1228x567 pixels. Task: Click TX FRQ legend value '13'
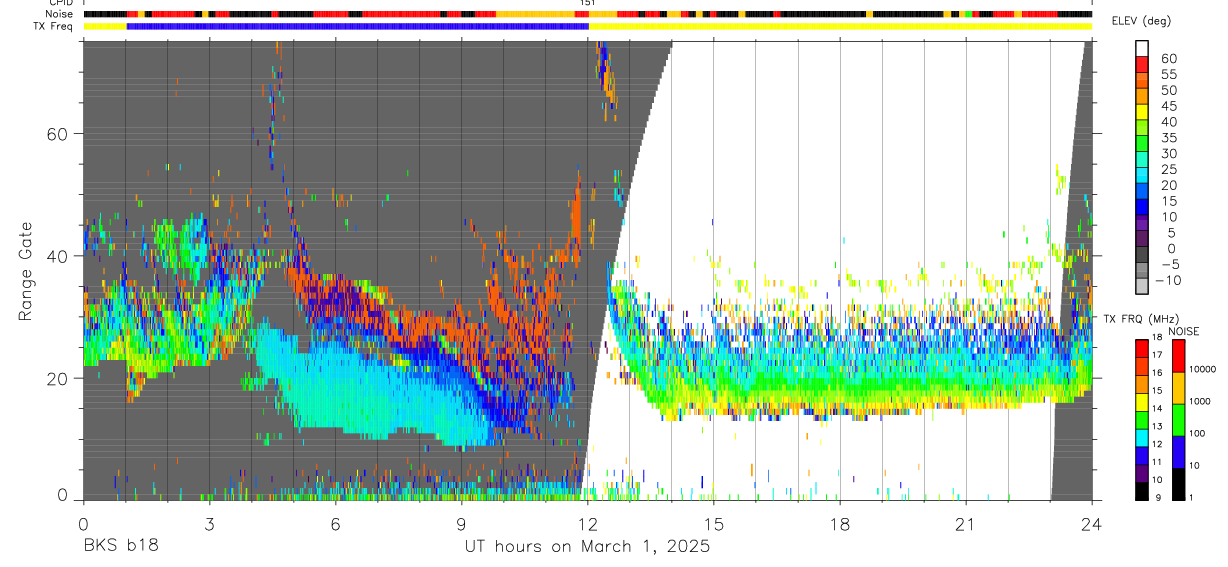1157,426
